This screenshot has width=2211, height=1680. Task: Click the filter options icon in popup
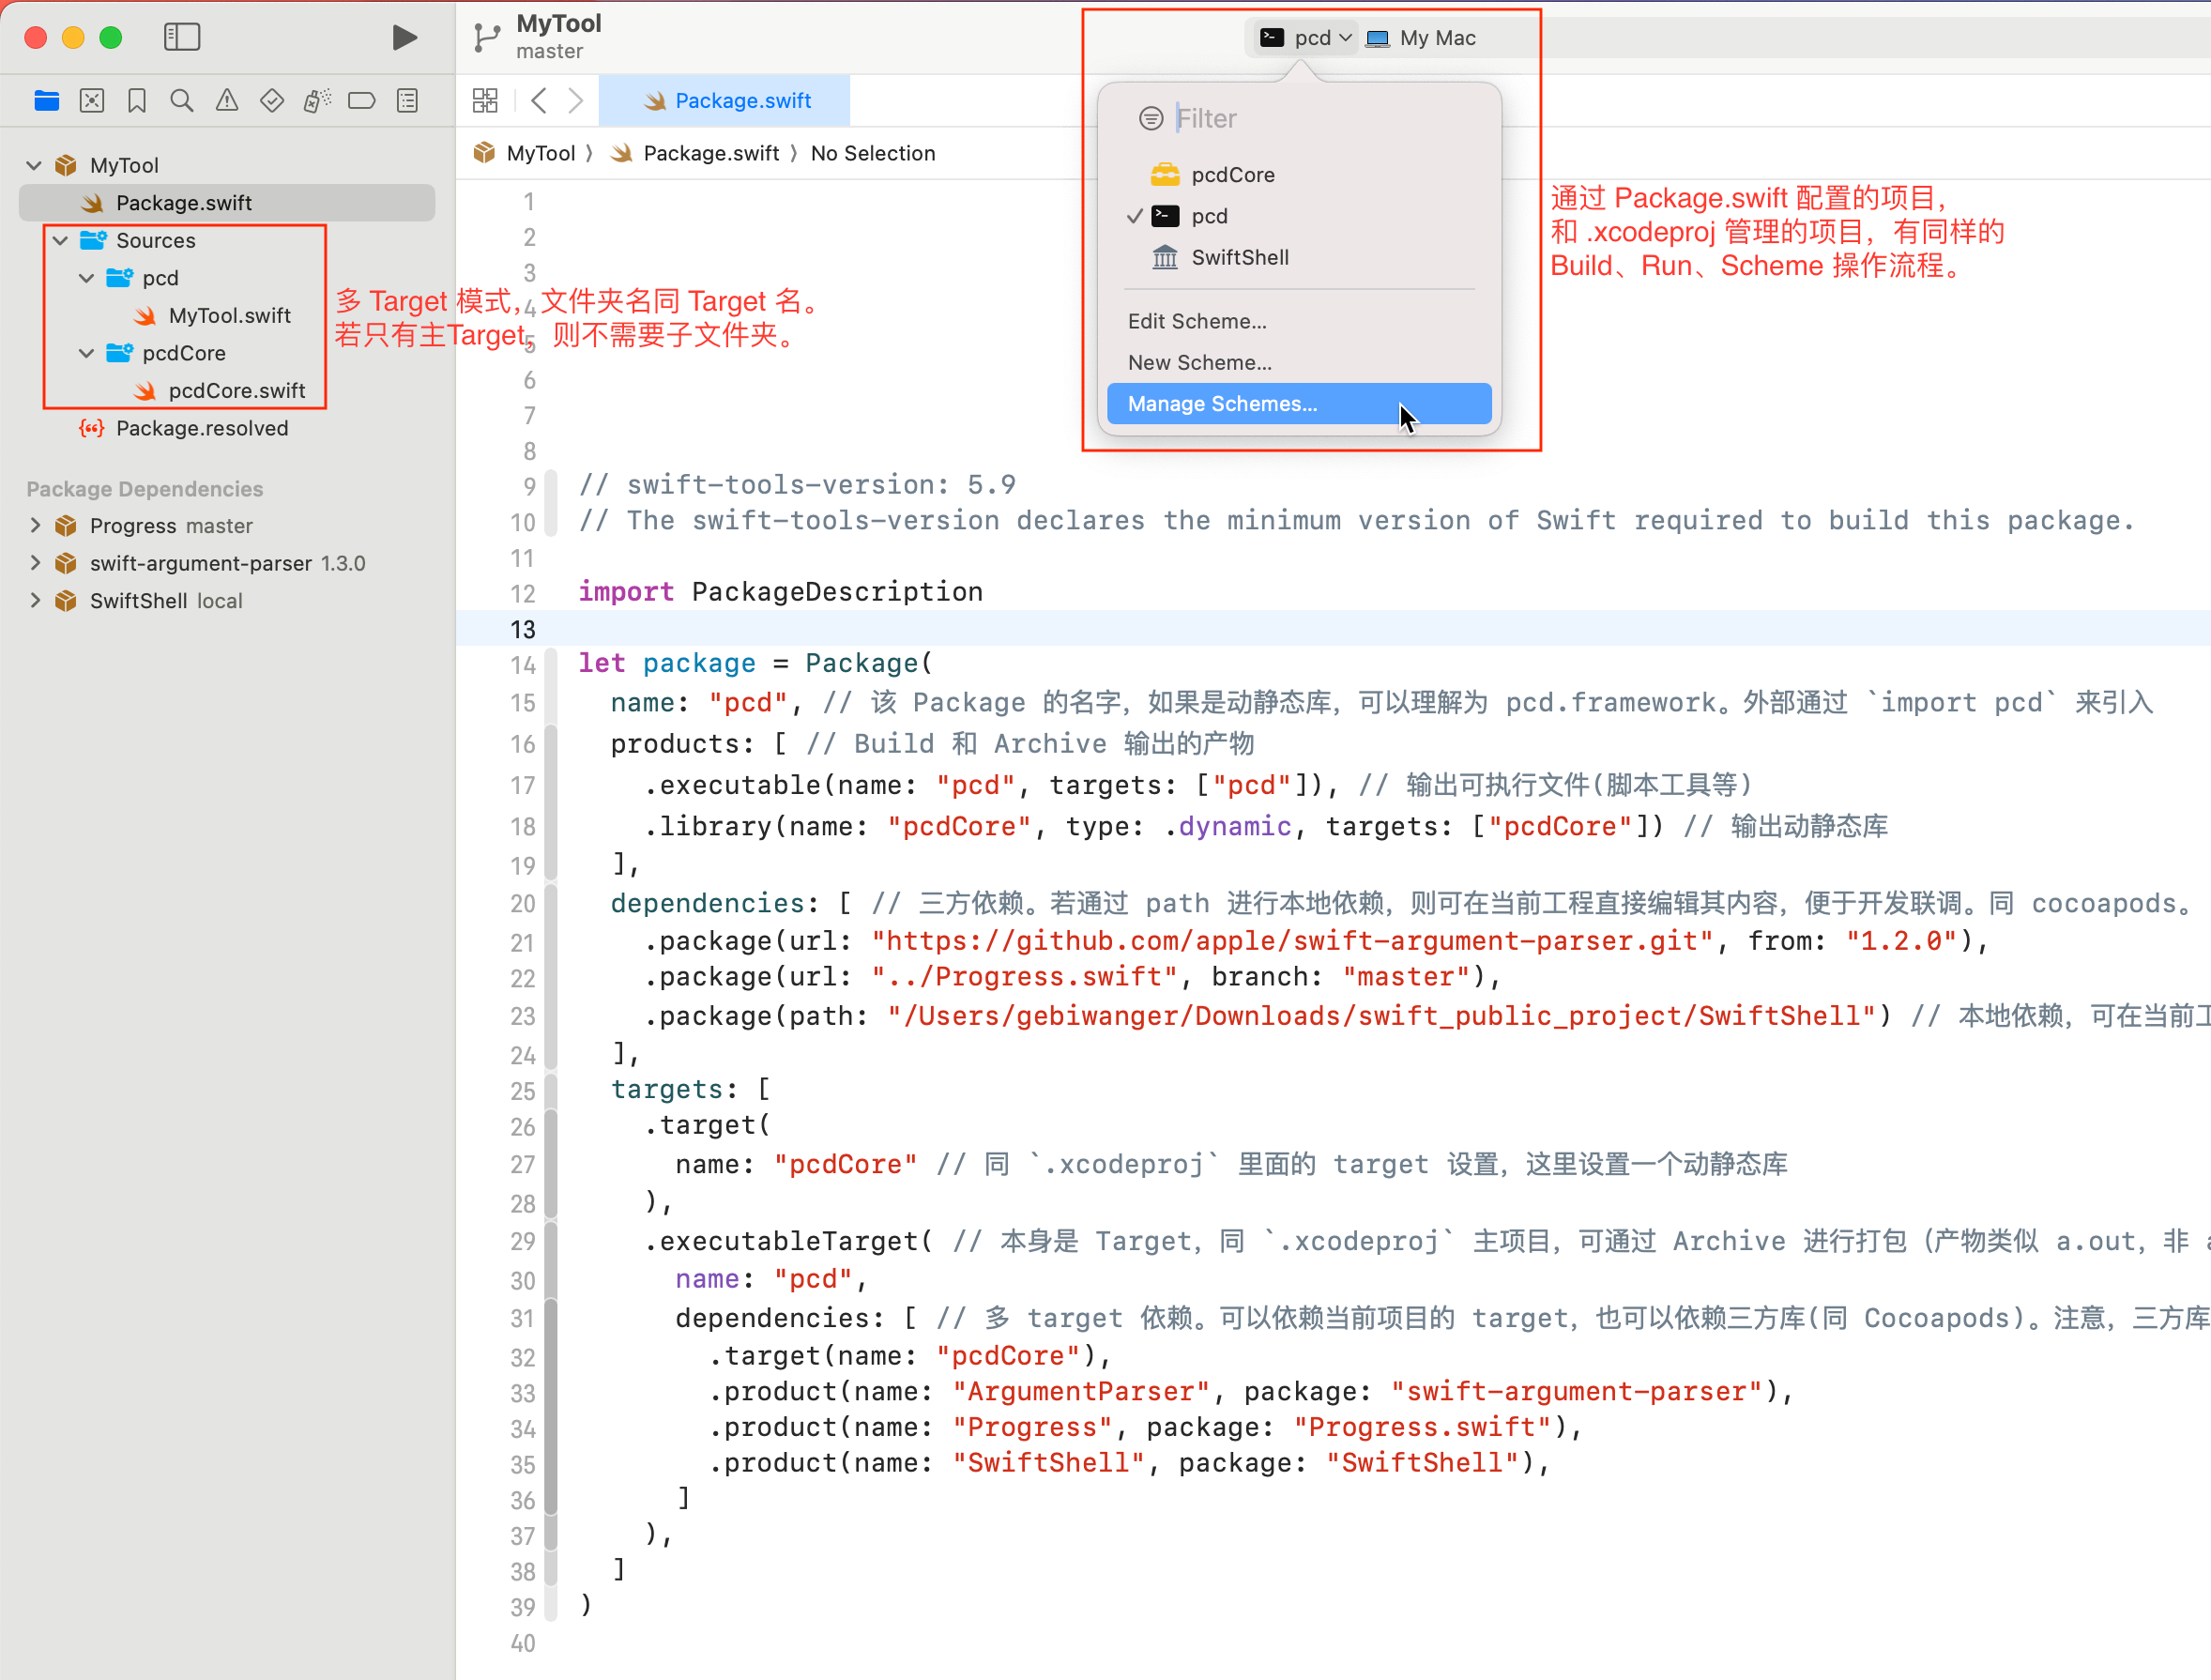[1151, 119]
